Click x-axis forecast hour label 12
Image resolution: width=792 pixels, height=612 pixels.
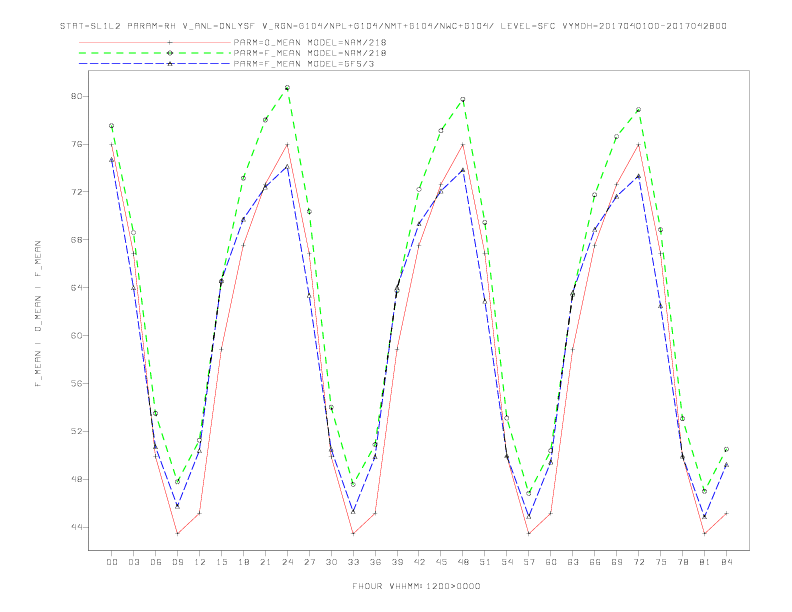coord(200,562)
